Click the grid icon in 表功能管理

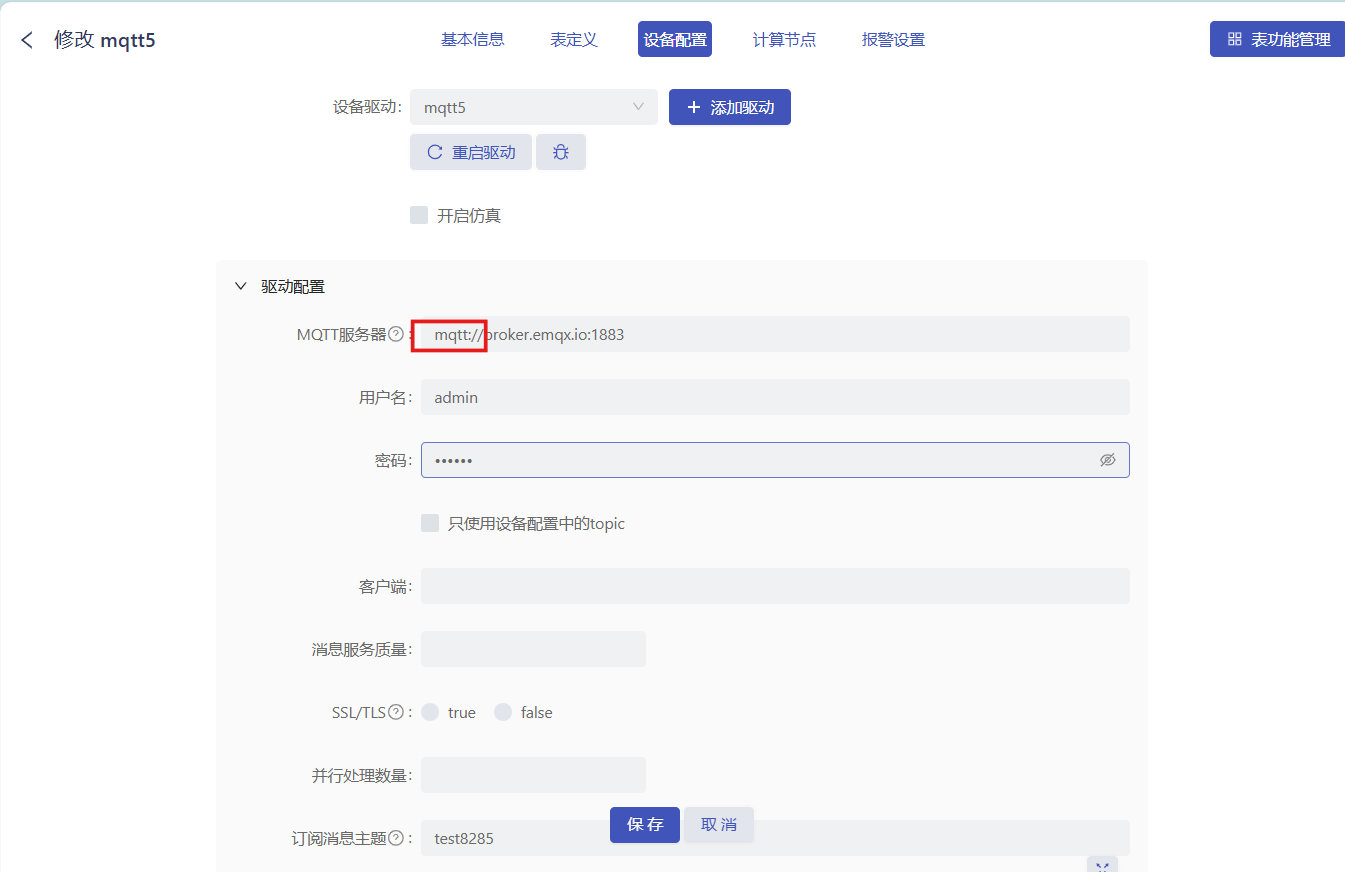1234,39
